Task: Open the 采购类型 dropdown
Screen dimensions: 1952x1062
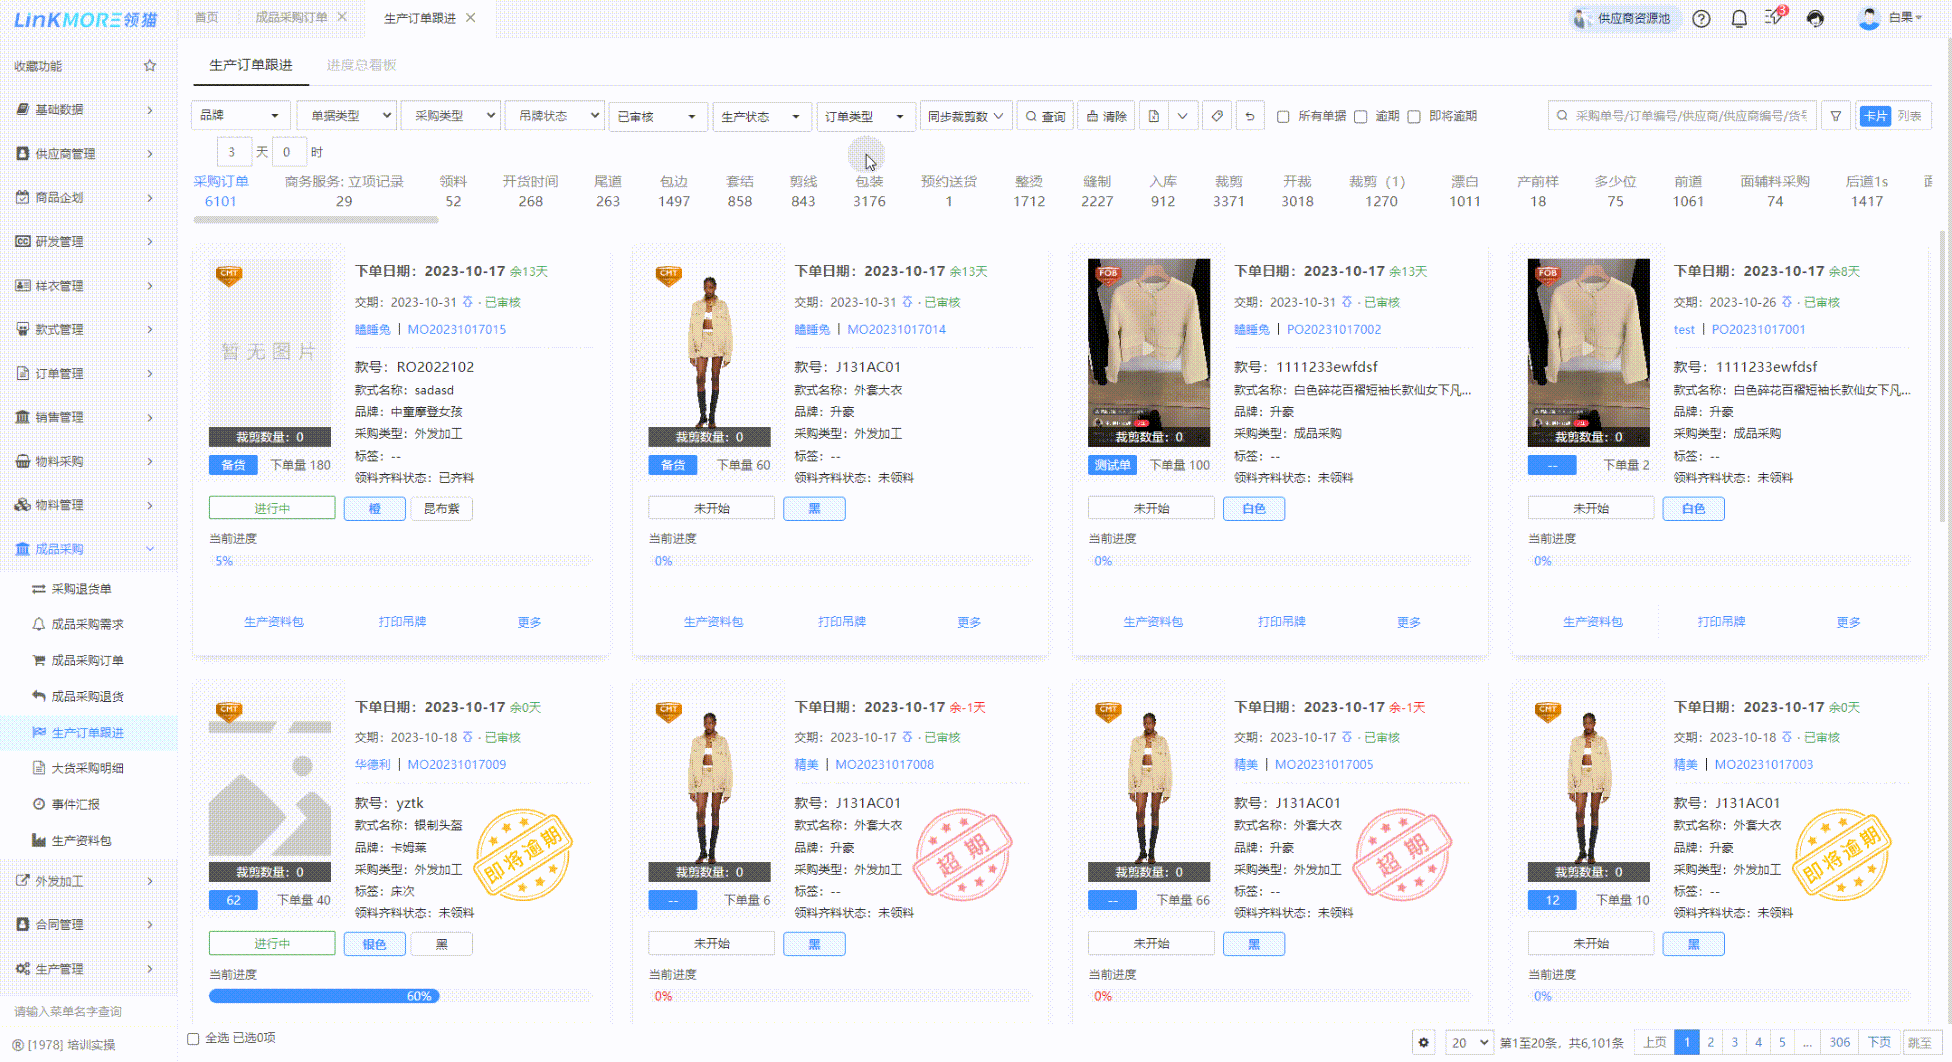Action: tap(451, 116)
